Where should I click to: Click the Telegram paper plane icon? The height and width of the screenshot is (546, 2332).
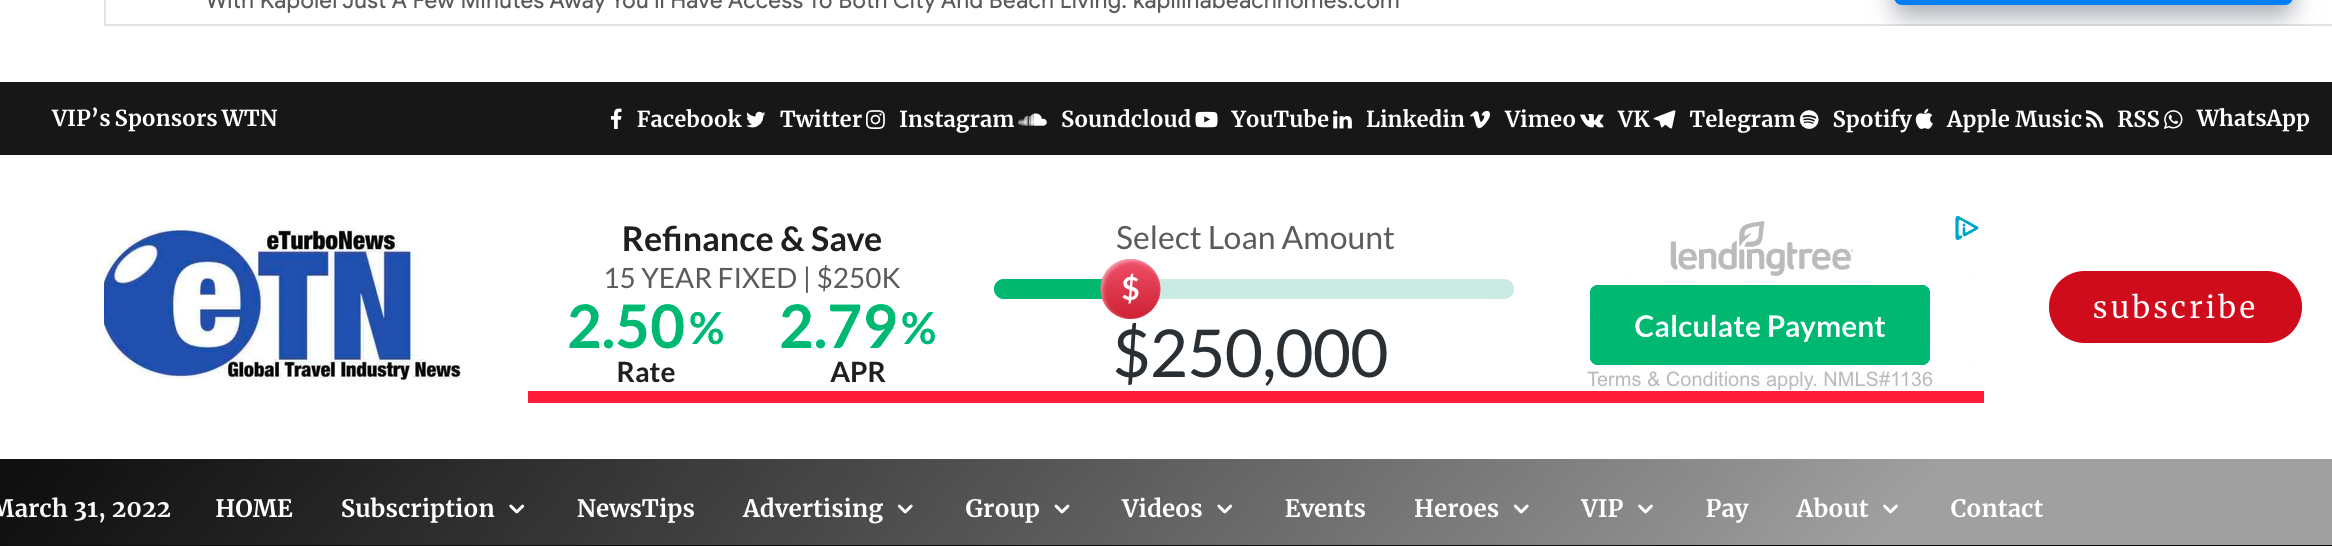(x=1665, y=120)
